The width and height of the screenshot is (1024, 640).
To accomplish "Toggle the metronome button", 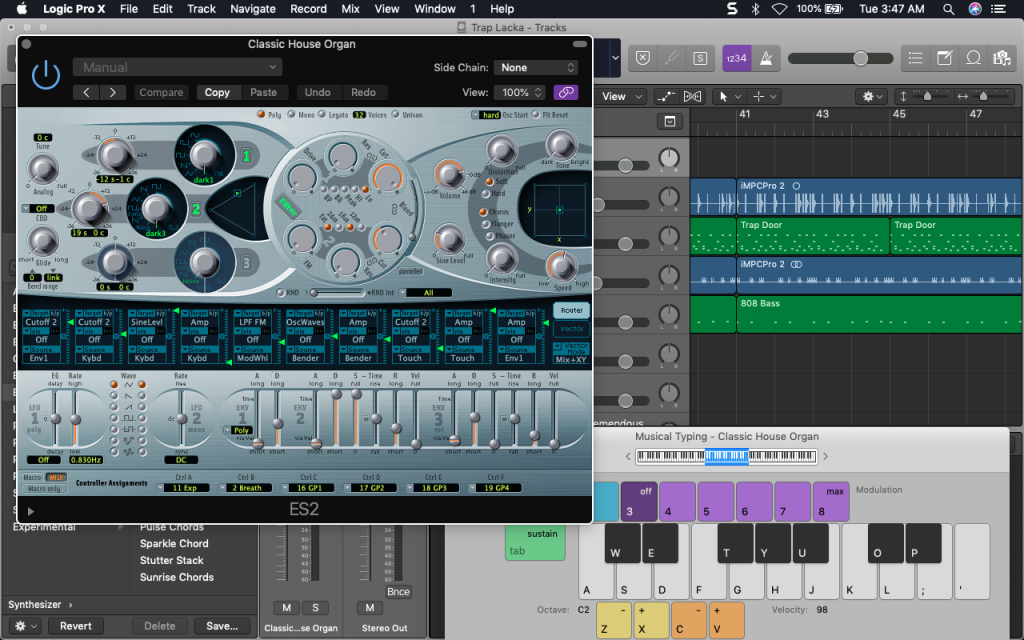I will tap(766, 58).
